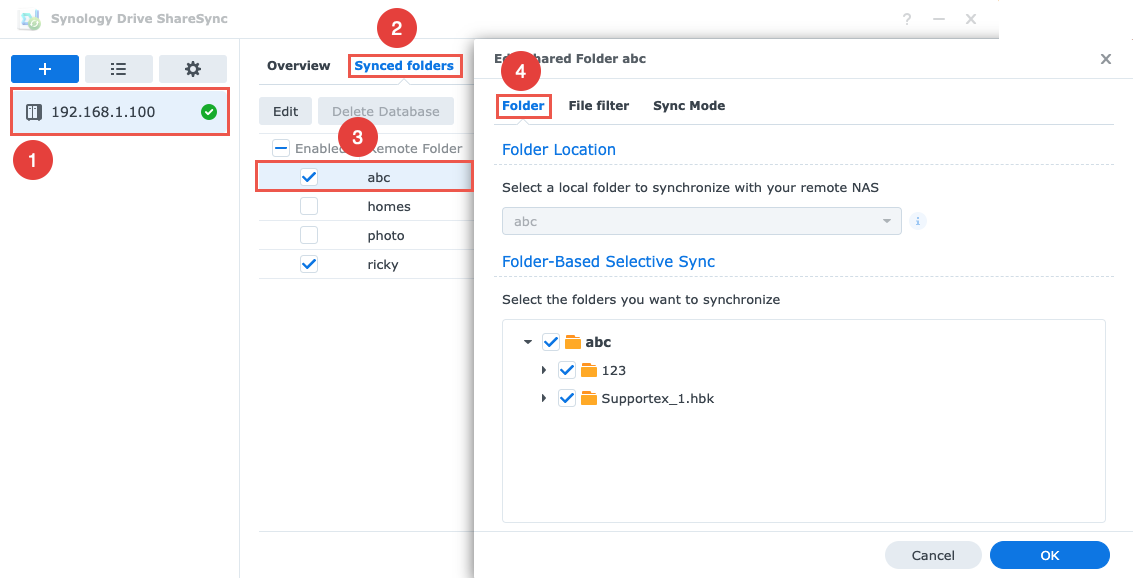Expand the 123 folder tree arrow
This screenshot has width=1133, height=578.
pos(543,370)
